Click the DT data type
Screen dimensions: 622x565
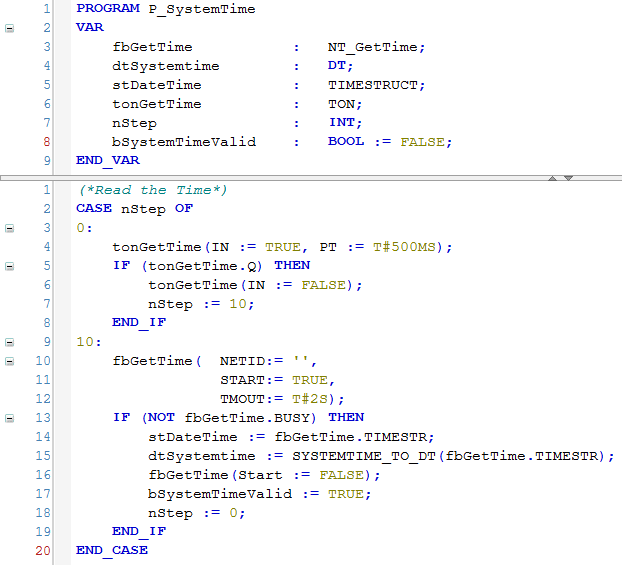(337, 65)
